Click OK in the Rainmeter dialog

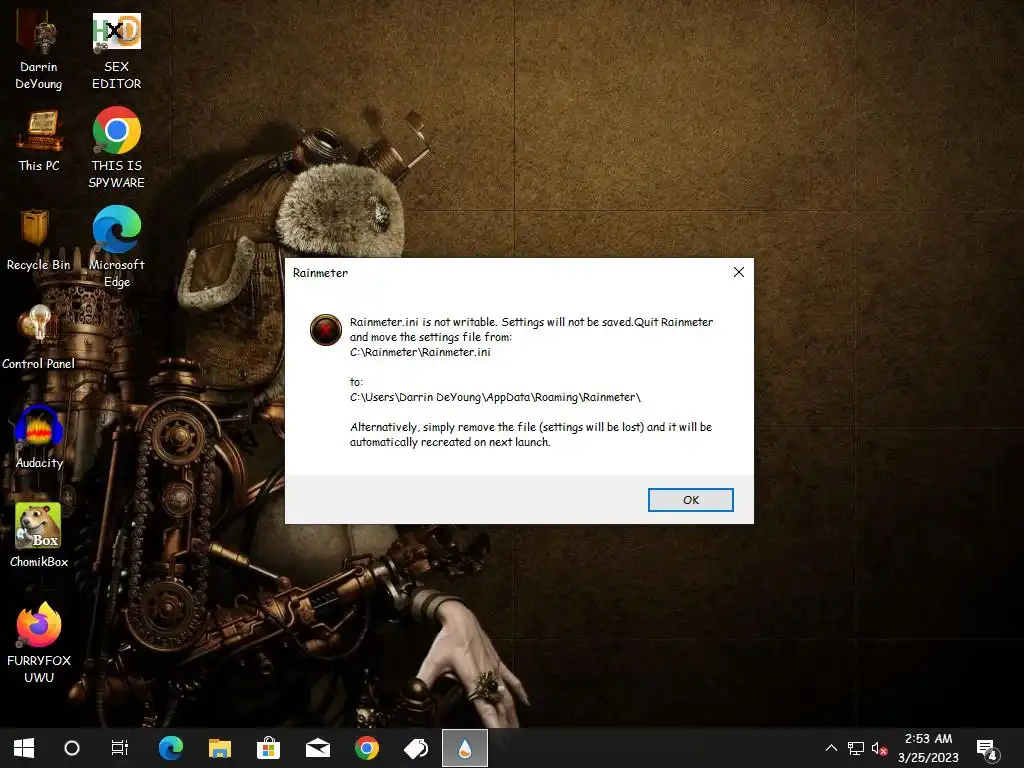click(690, 500)
